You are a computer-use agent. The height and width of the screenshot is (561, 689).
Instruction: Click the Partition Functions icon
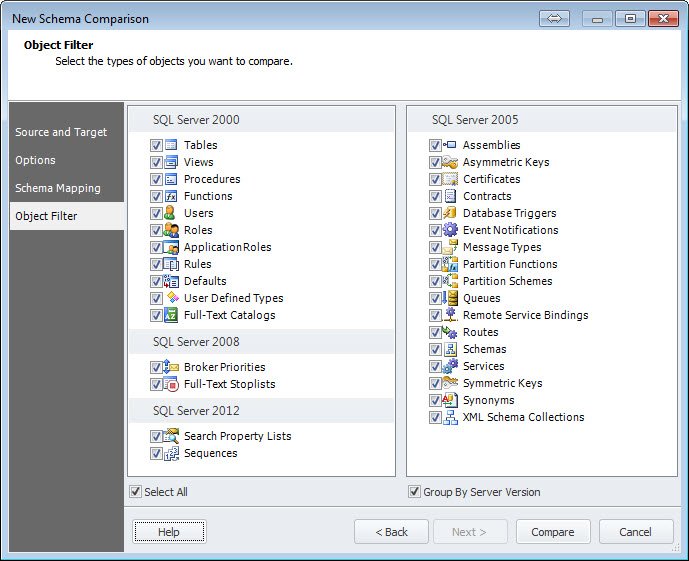click(x=450, y=264)
